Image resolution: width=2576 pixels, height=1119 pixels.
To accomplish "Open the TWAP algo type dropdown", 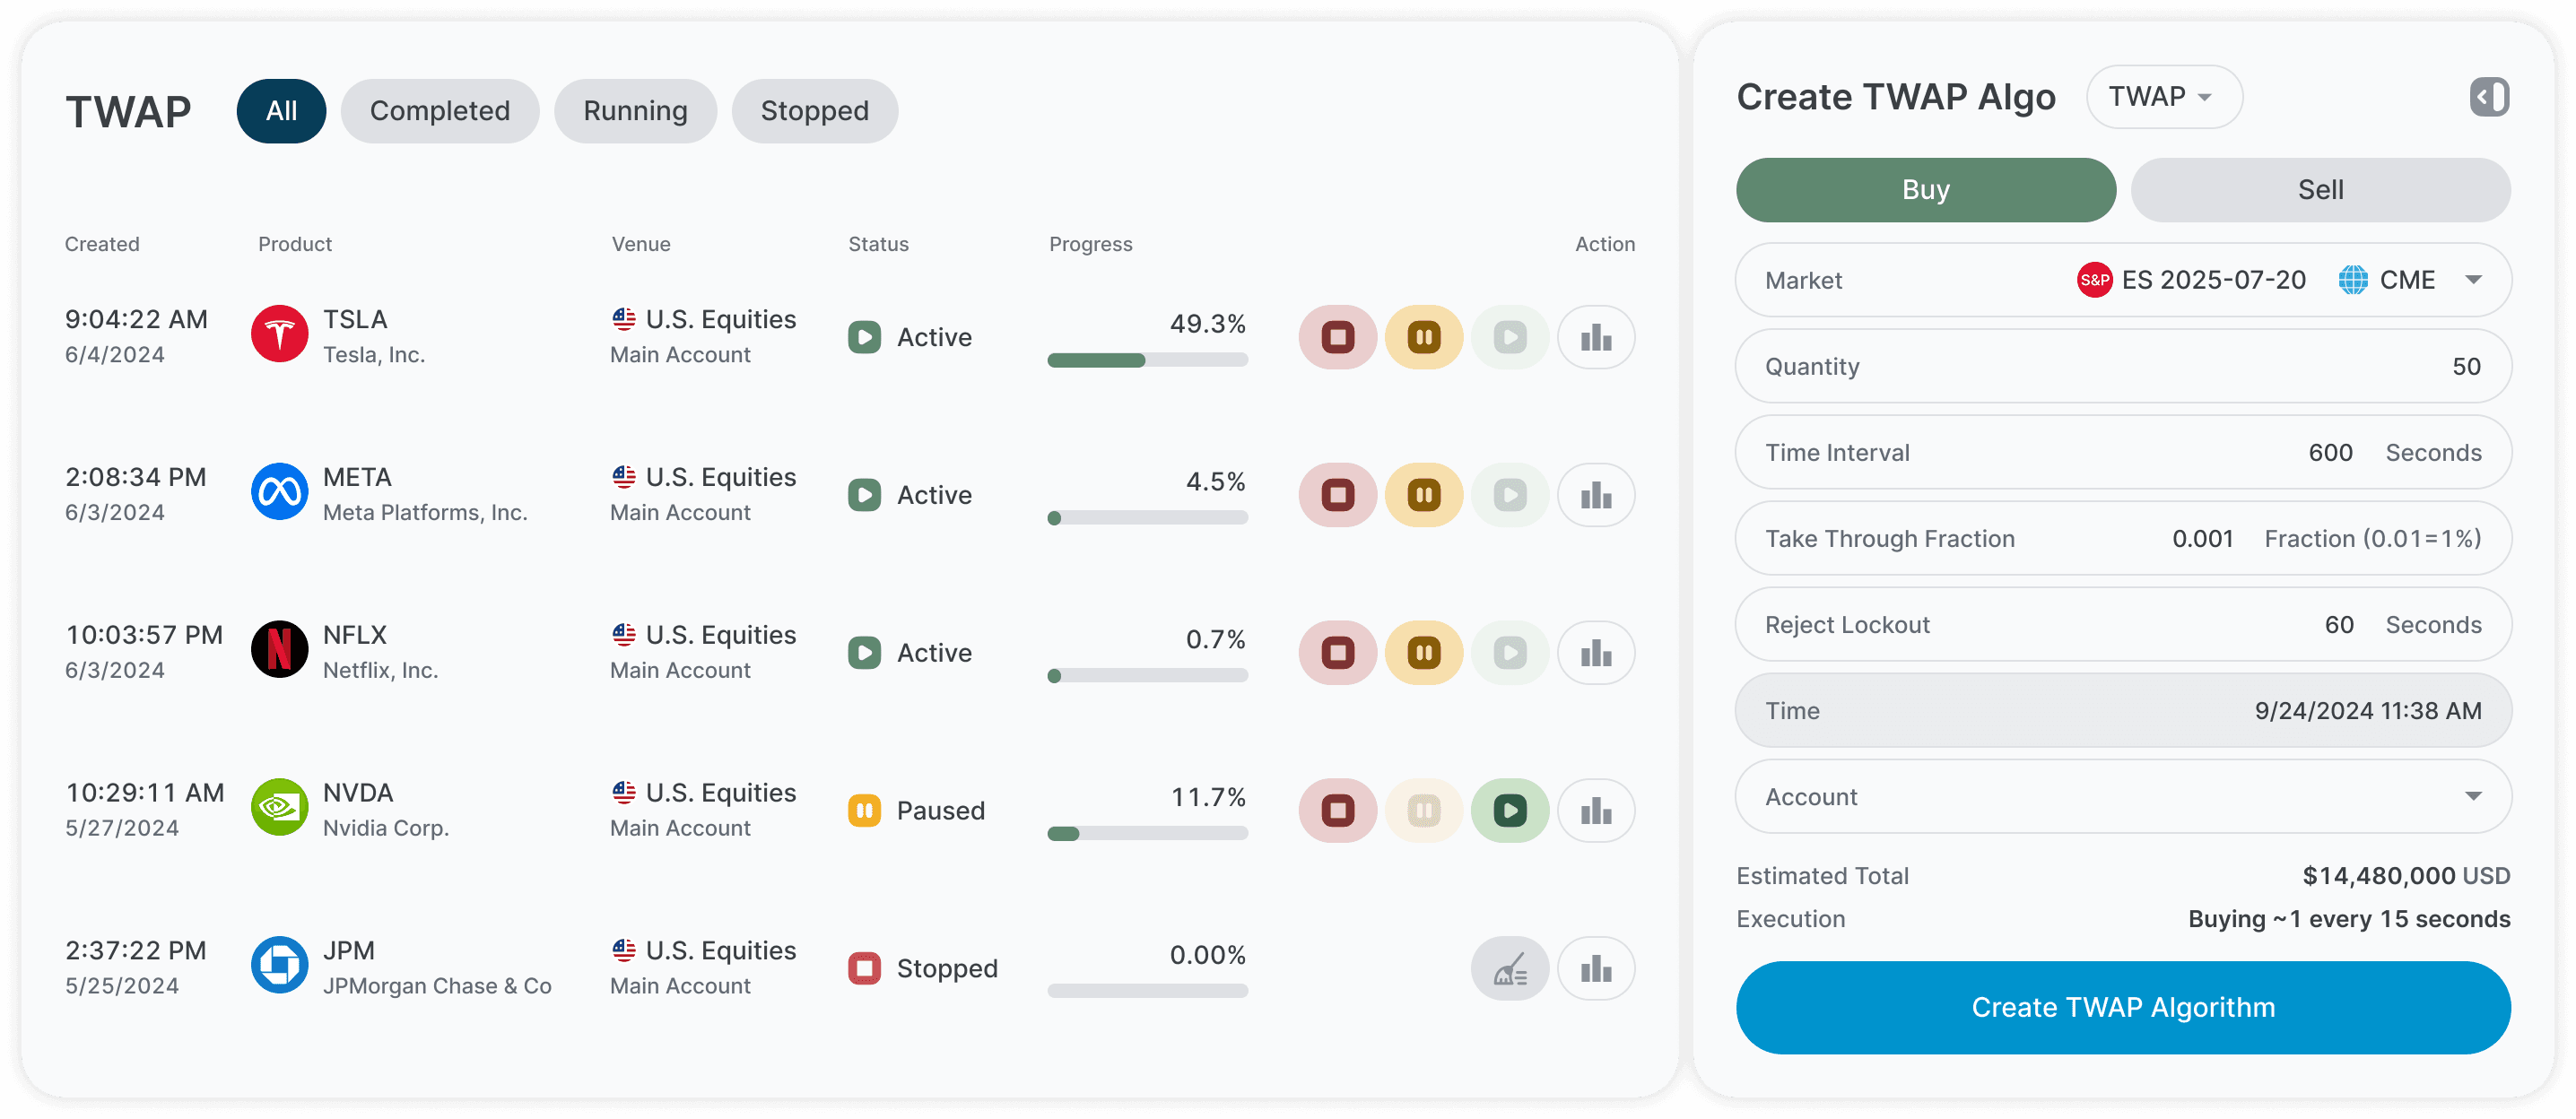I will (2163, 97).
